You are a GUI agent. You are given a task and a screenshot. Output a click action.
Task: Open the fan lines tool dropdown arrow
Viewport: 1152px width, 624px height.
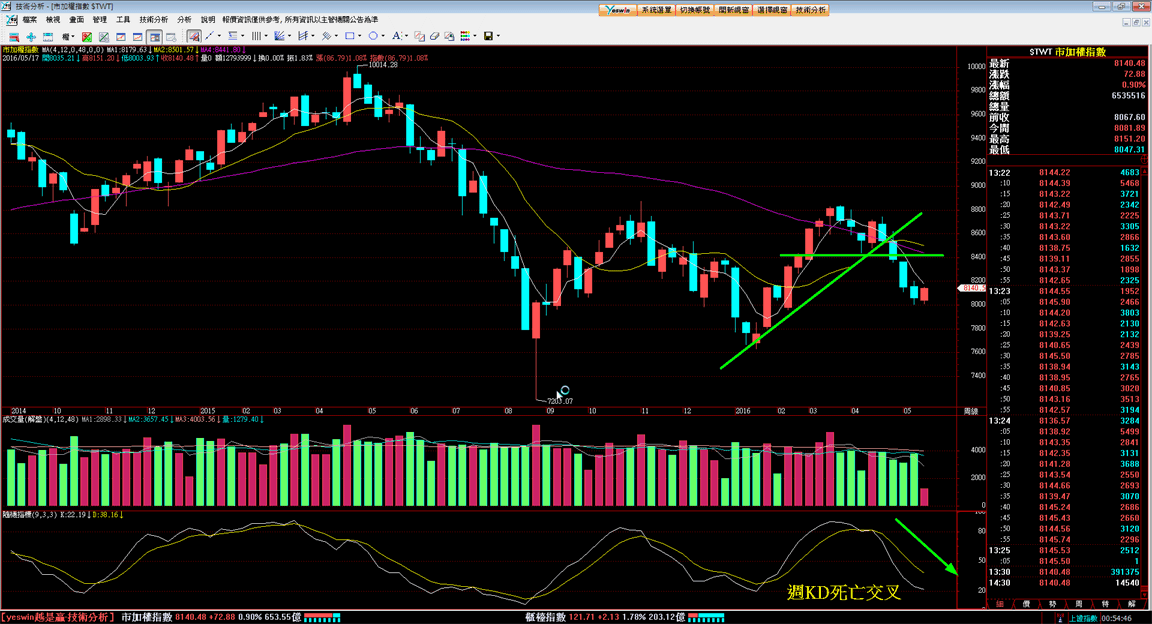pos(289,36)
